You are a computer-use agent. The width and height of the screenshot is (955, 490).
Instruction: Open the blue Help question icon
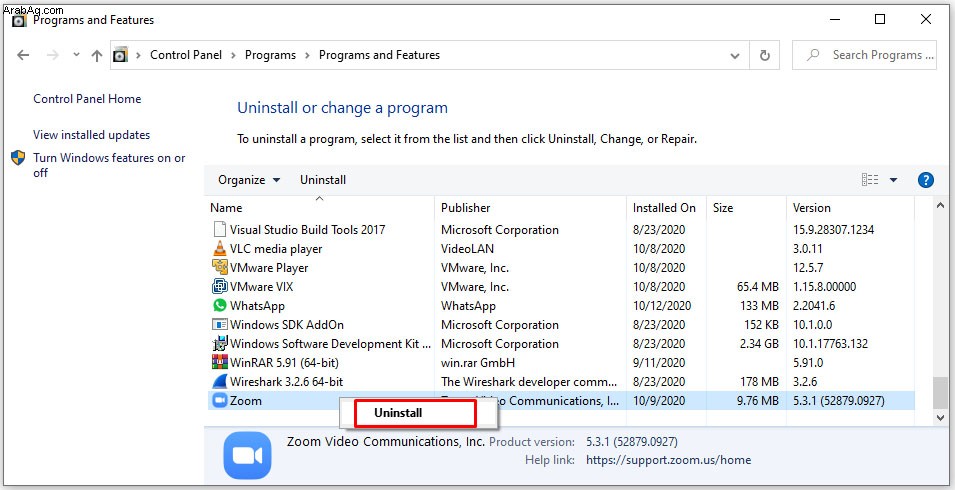pos(925,180)
